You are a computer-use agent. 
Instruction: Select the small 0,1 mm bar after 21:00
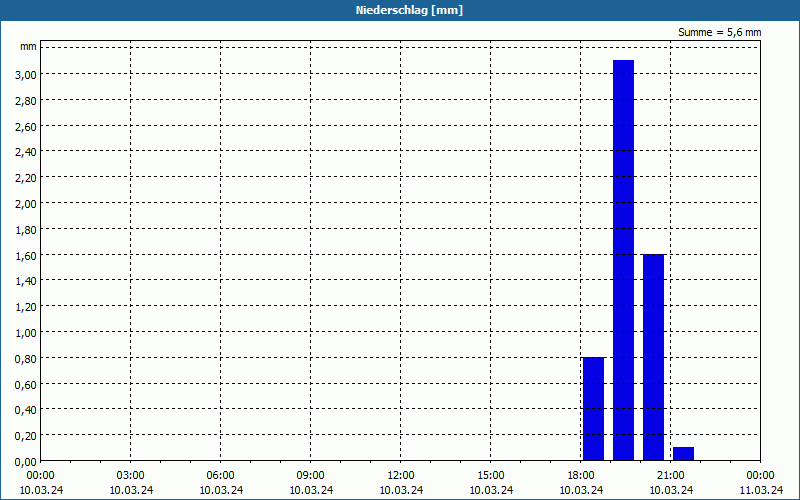pos(684,454)
